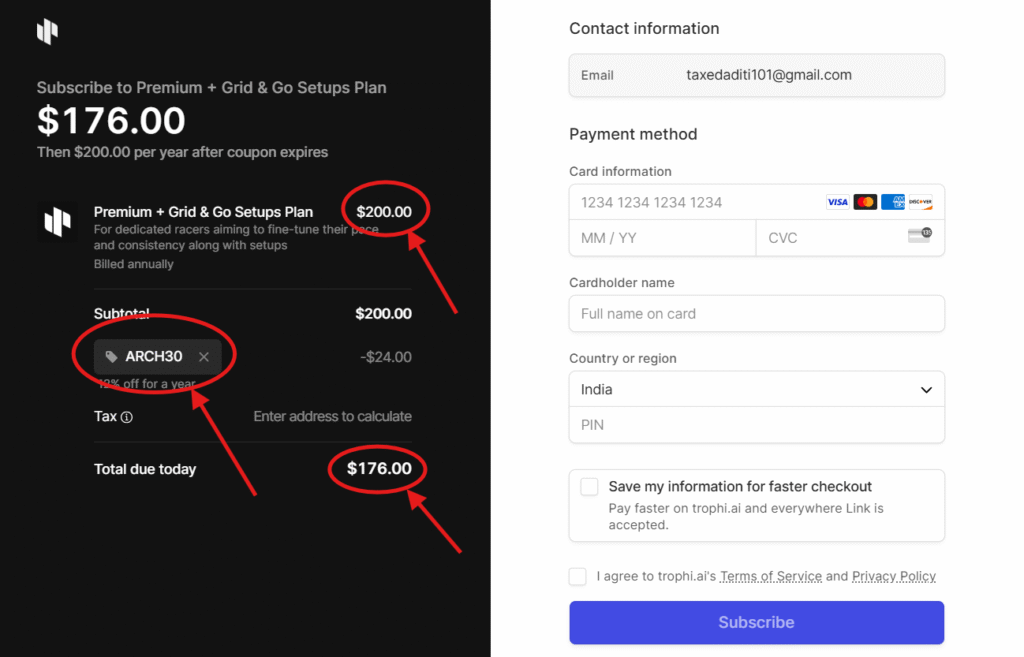Viewport: 1024px width, 657px height.
Task: Click the Mastercard logo
Action: click(x=865, y=202)
